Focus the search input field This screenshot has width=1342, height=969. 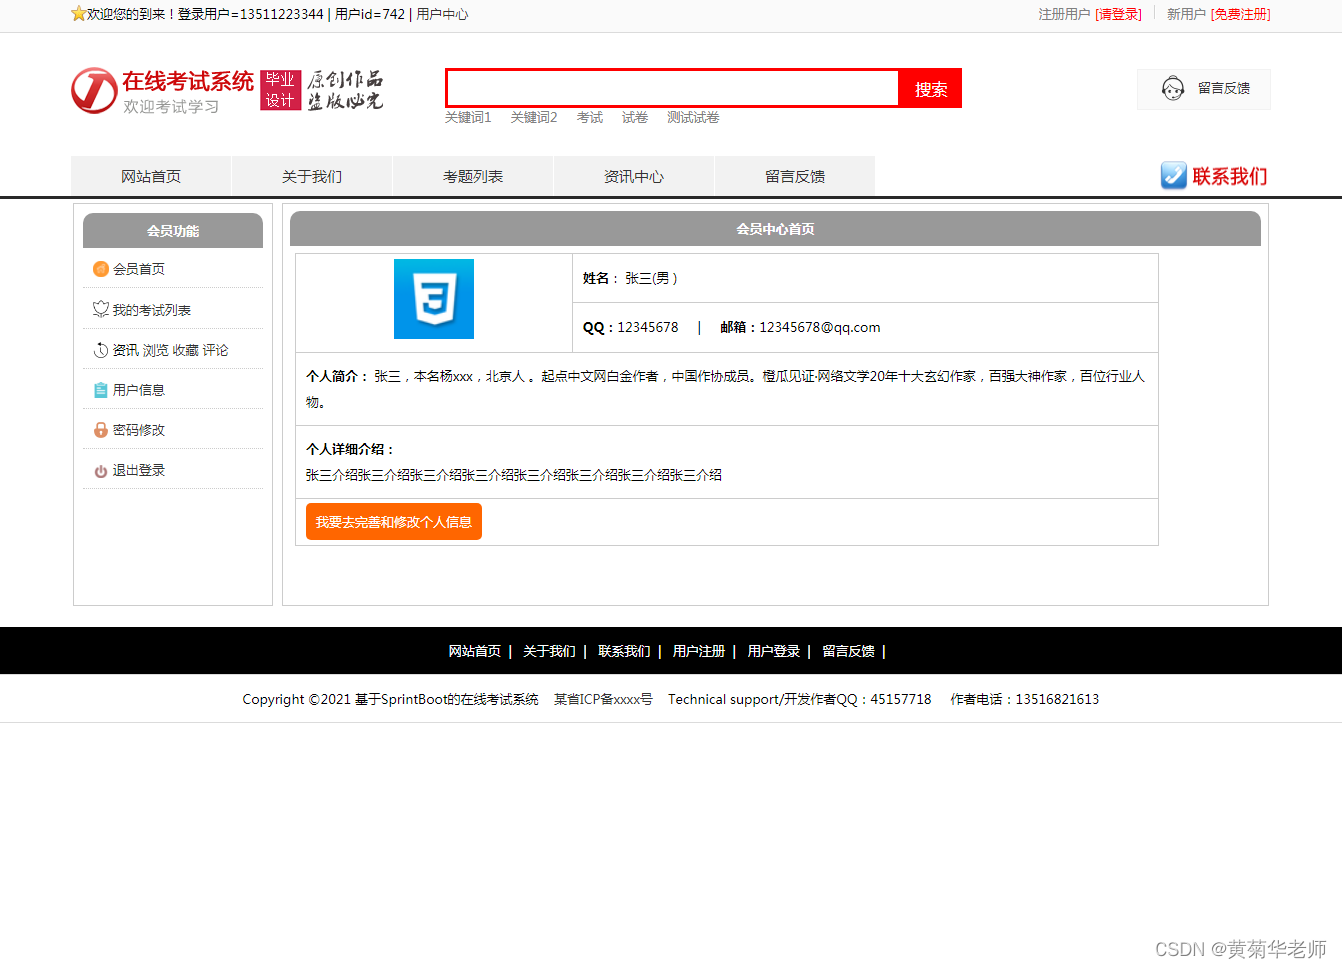click(673, 88)
